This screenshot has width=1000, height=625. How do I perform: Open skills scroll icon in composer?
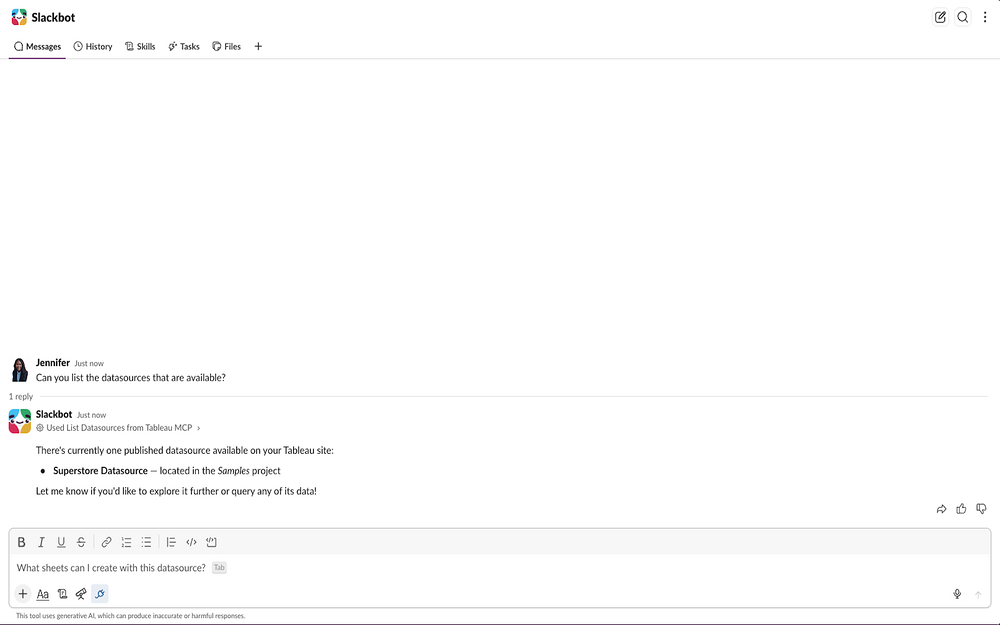pos(62,594)
